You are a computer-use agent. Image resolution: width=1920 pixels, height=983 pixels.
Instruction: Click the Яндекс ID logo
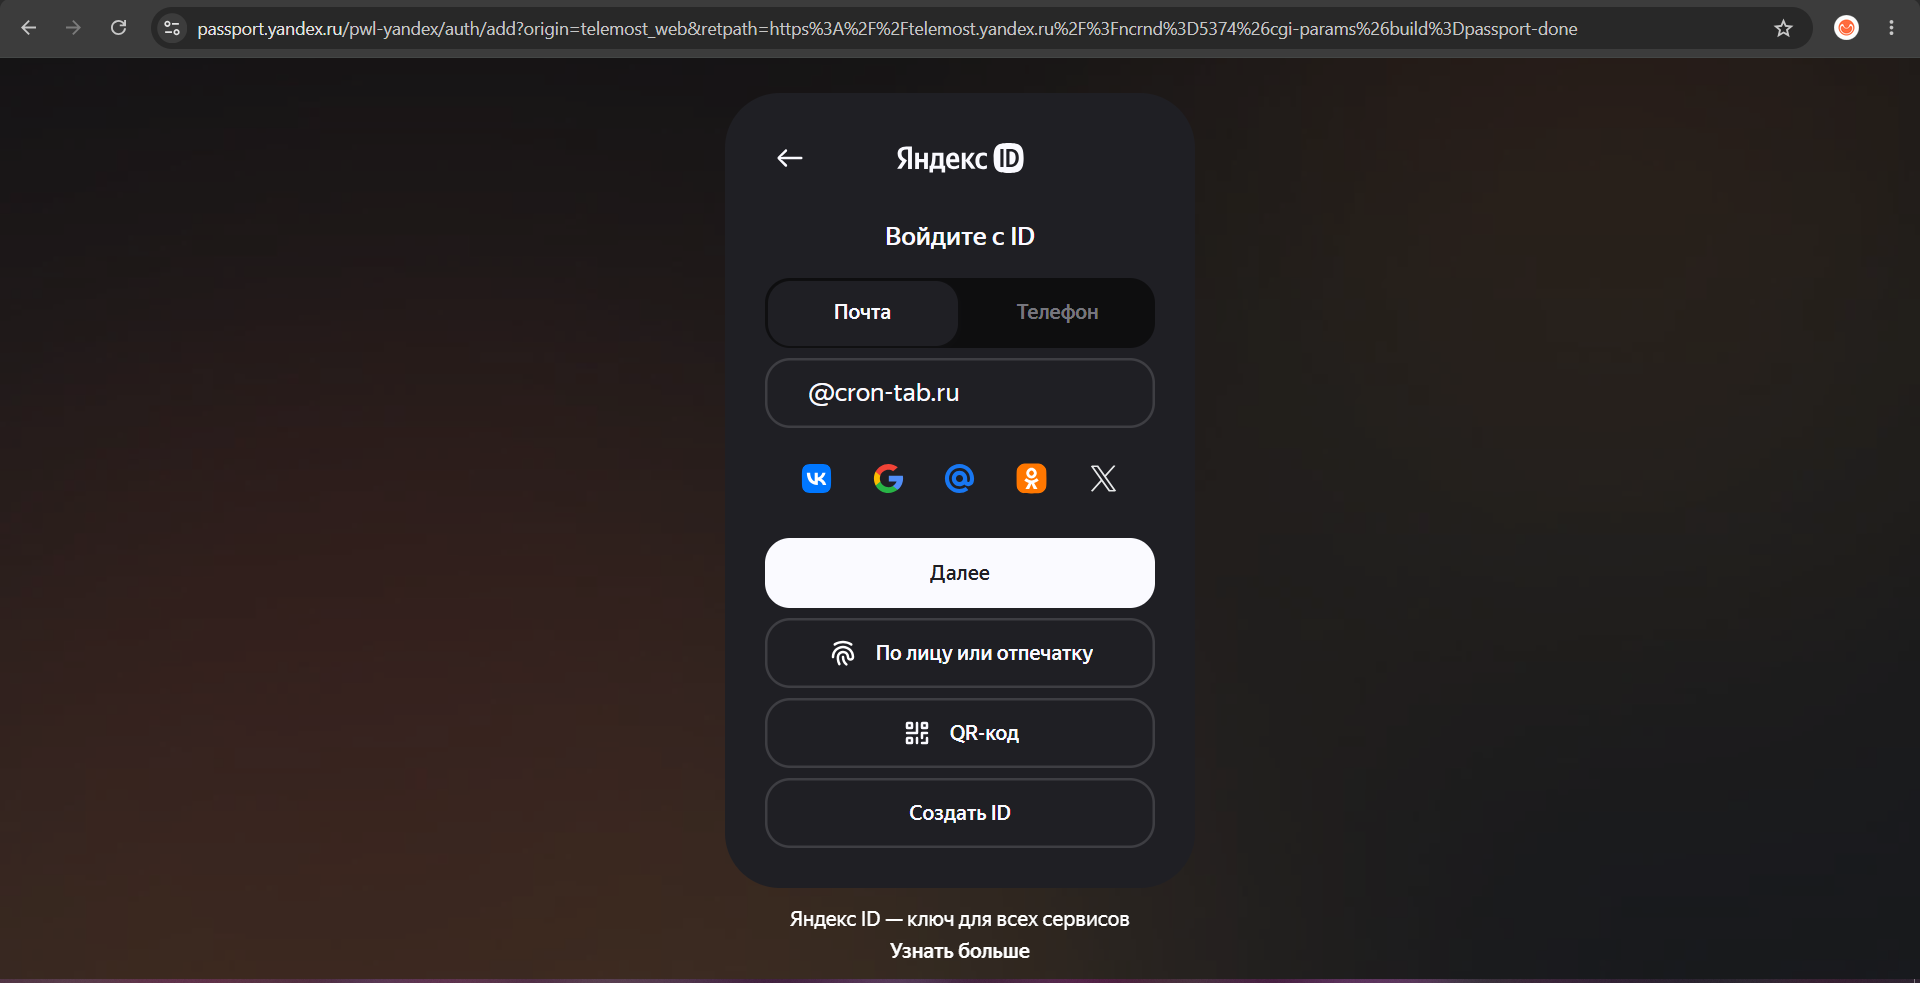point(959,158)
